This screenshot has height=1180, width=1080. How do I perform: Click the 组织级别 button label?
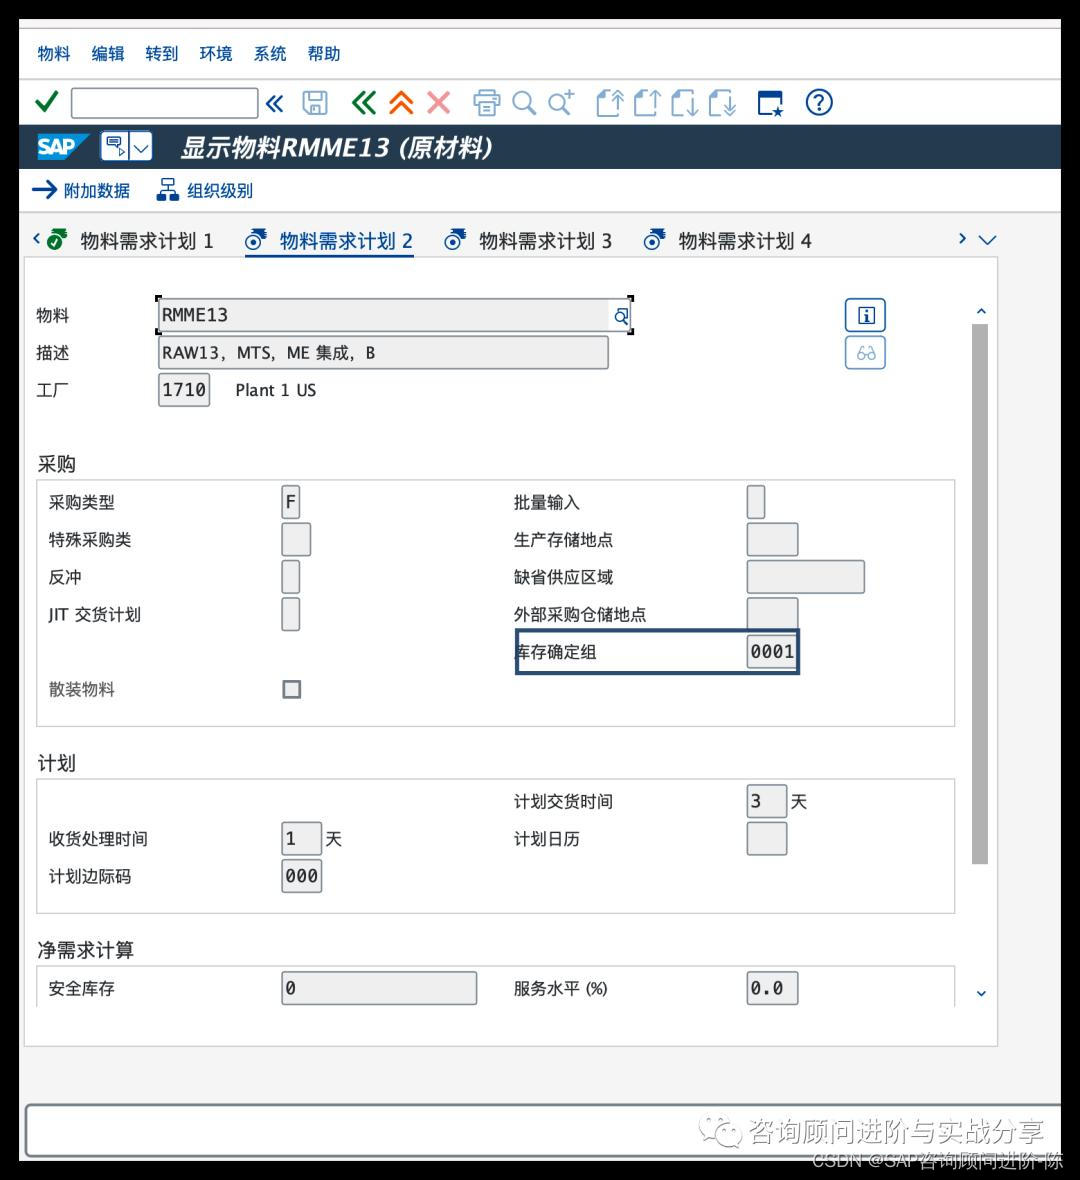(220, 191)
